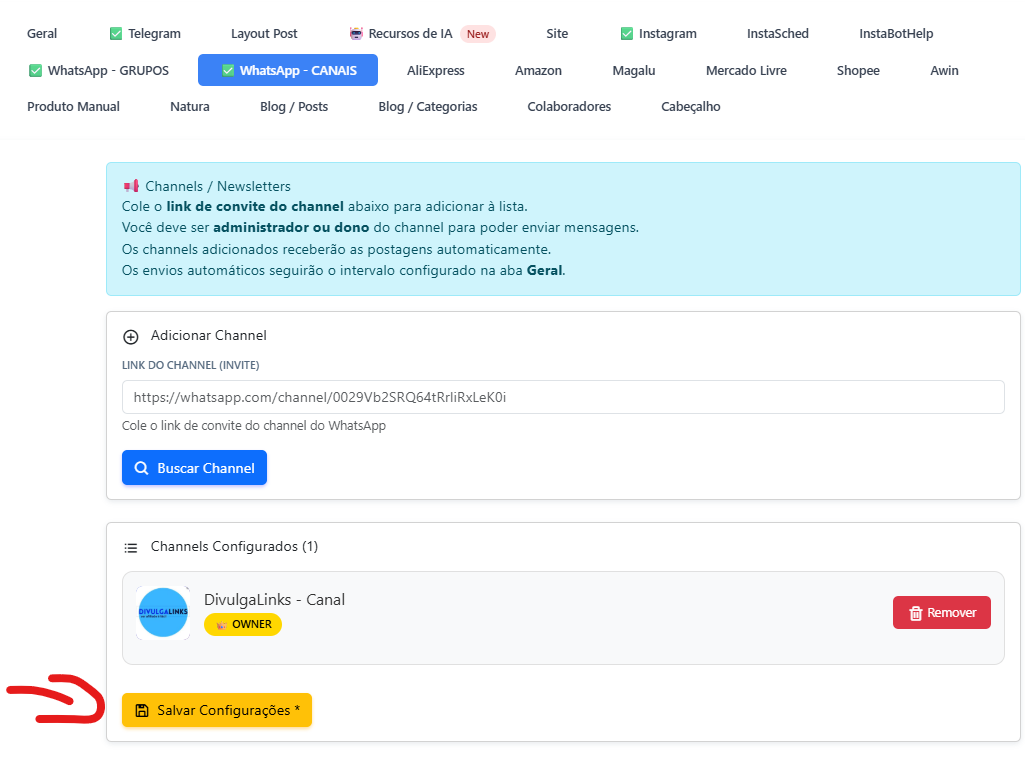Click the robot icon beside Recursos de IA

(x=356, y=34)
